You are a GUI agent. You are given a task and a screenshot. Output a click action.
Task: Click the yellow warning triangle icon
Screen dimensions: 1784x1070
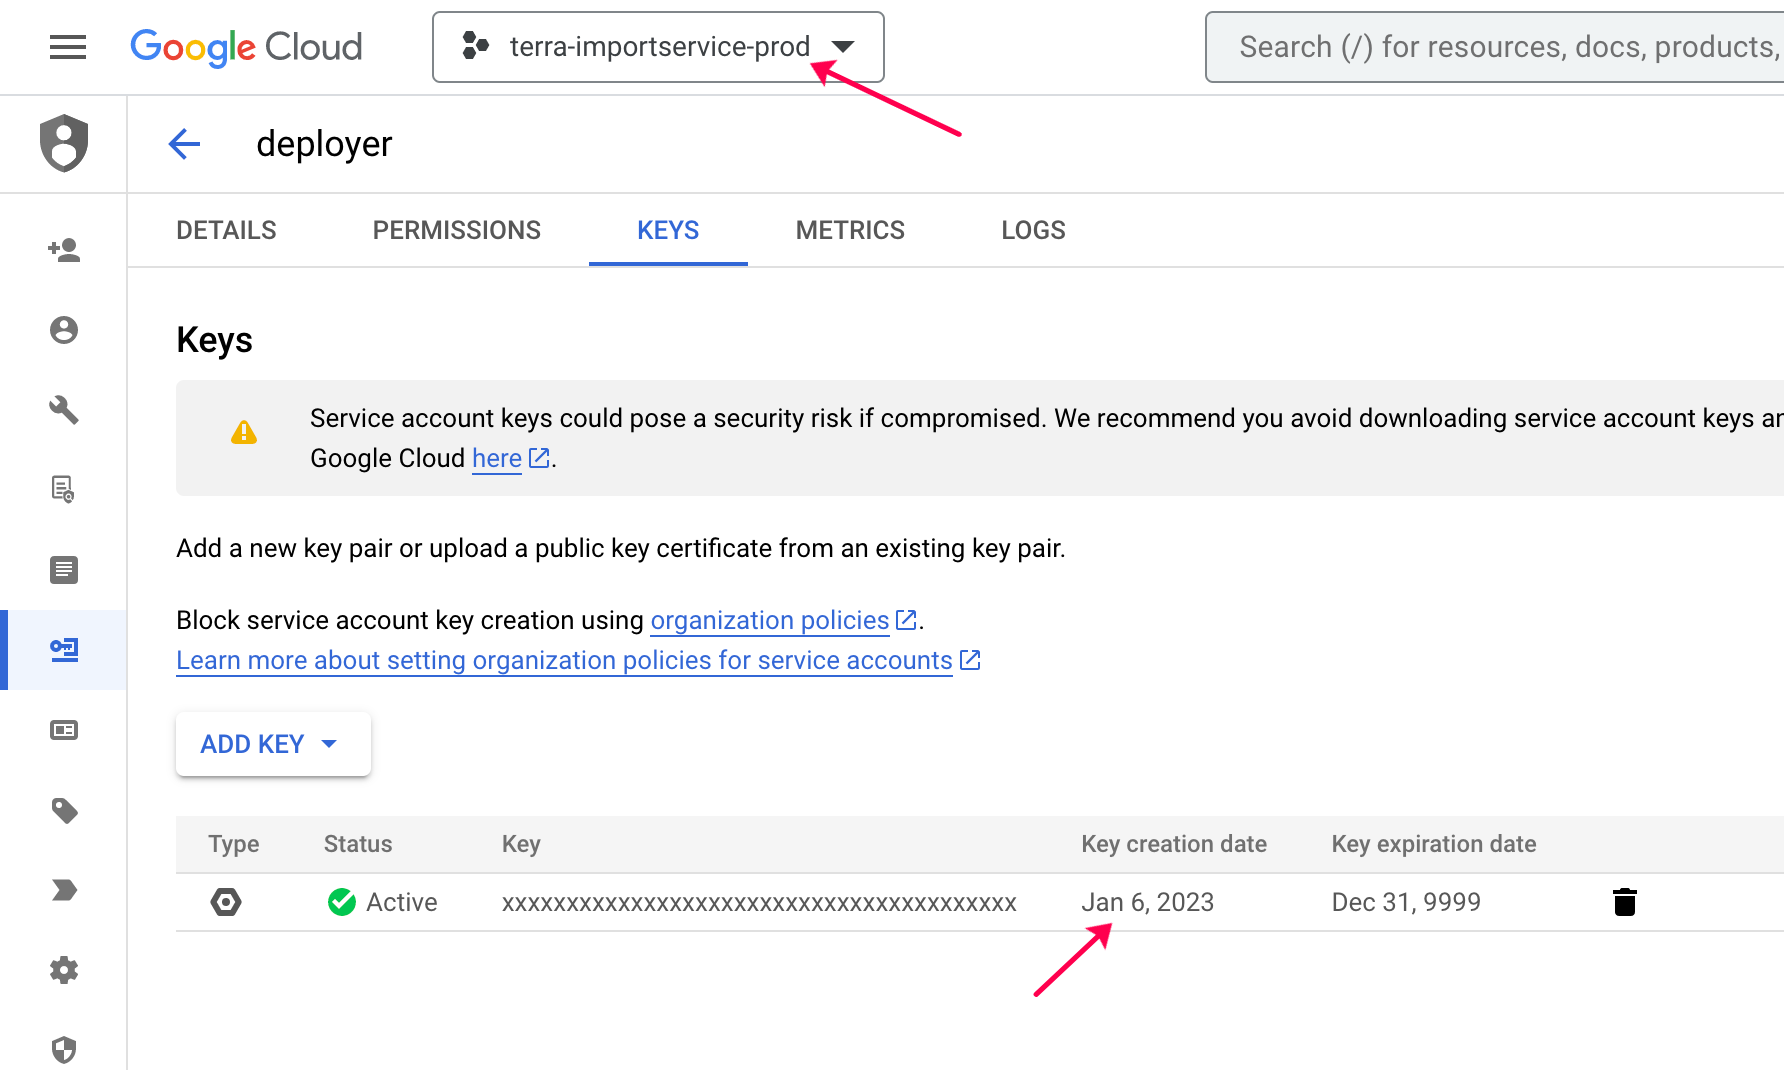244,432
